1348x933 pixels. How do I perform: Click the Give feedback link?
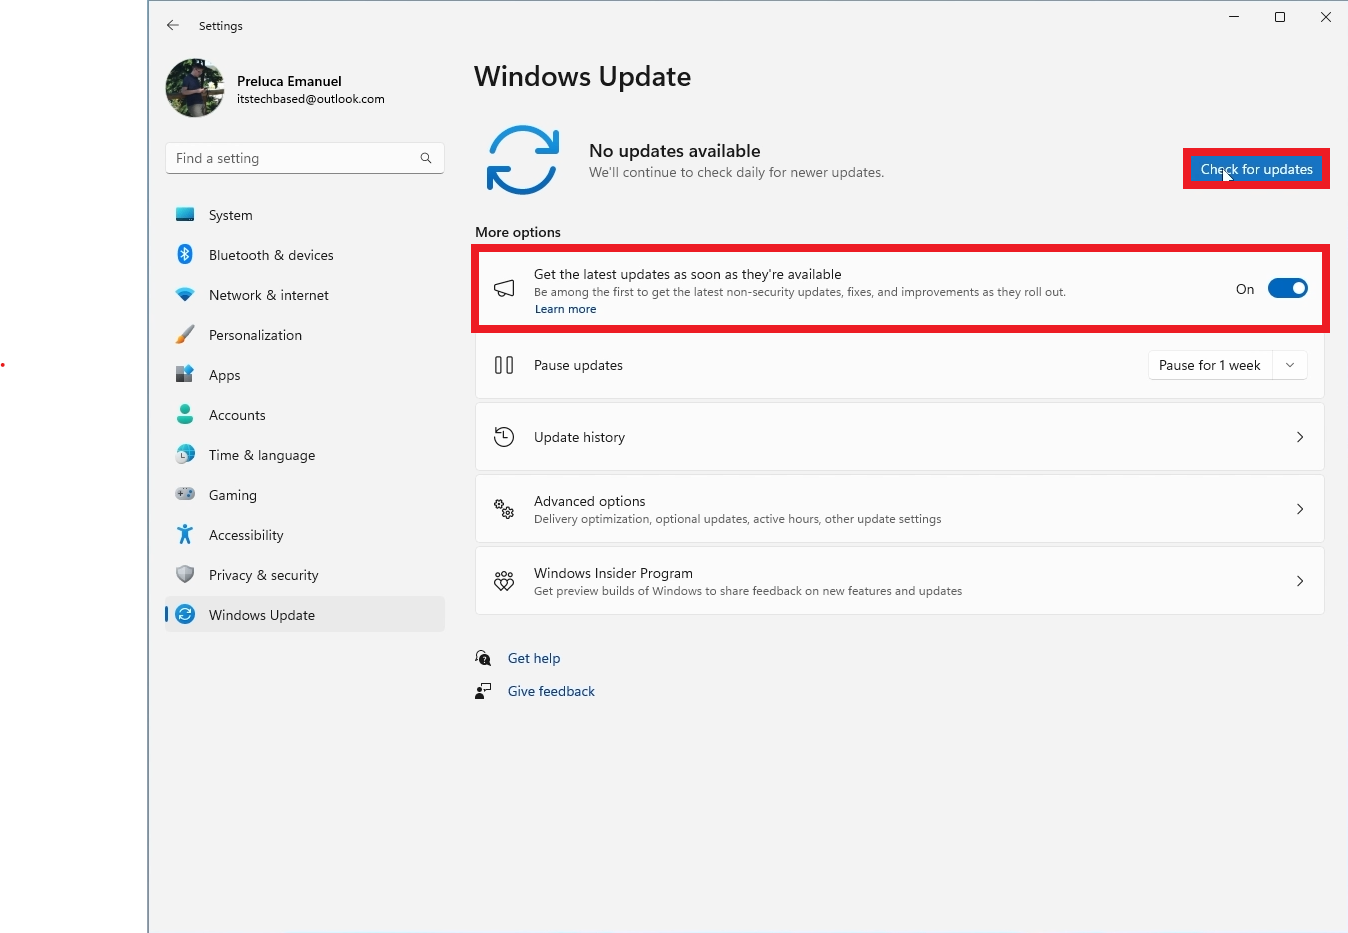click(551, 691)
